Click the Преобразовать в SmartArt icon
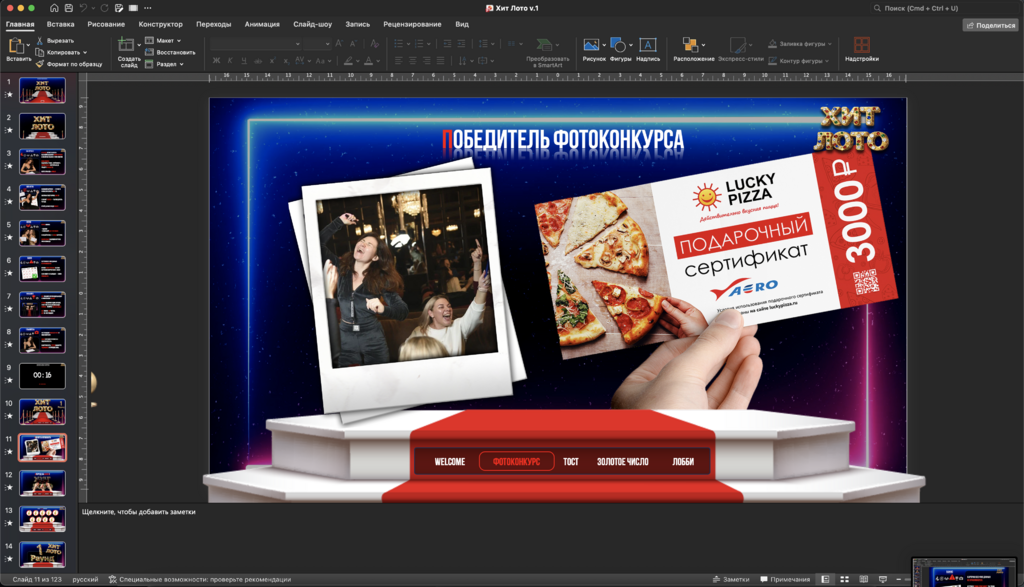This screenshot has width=1024, height=587. [543, 45]
